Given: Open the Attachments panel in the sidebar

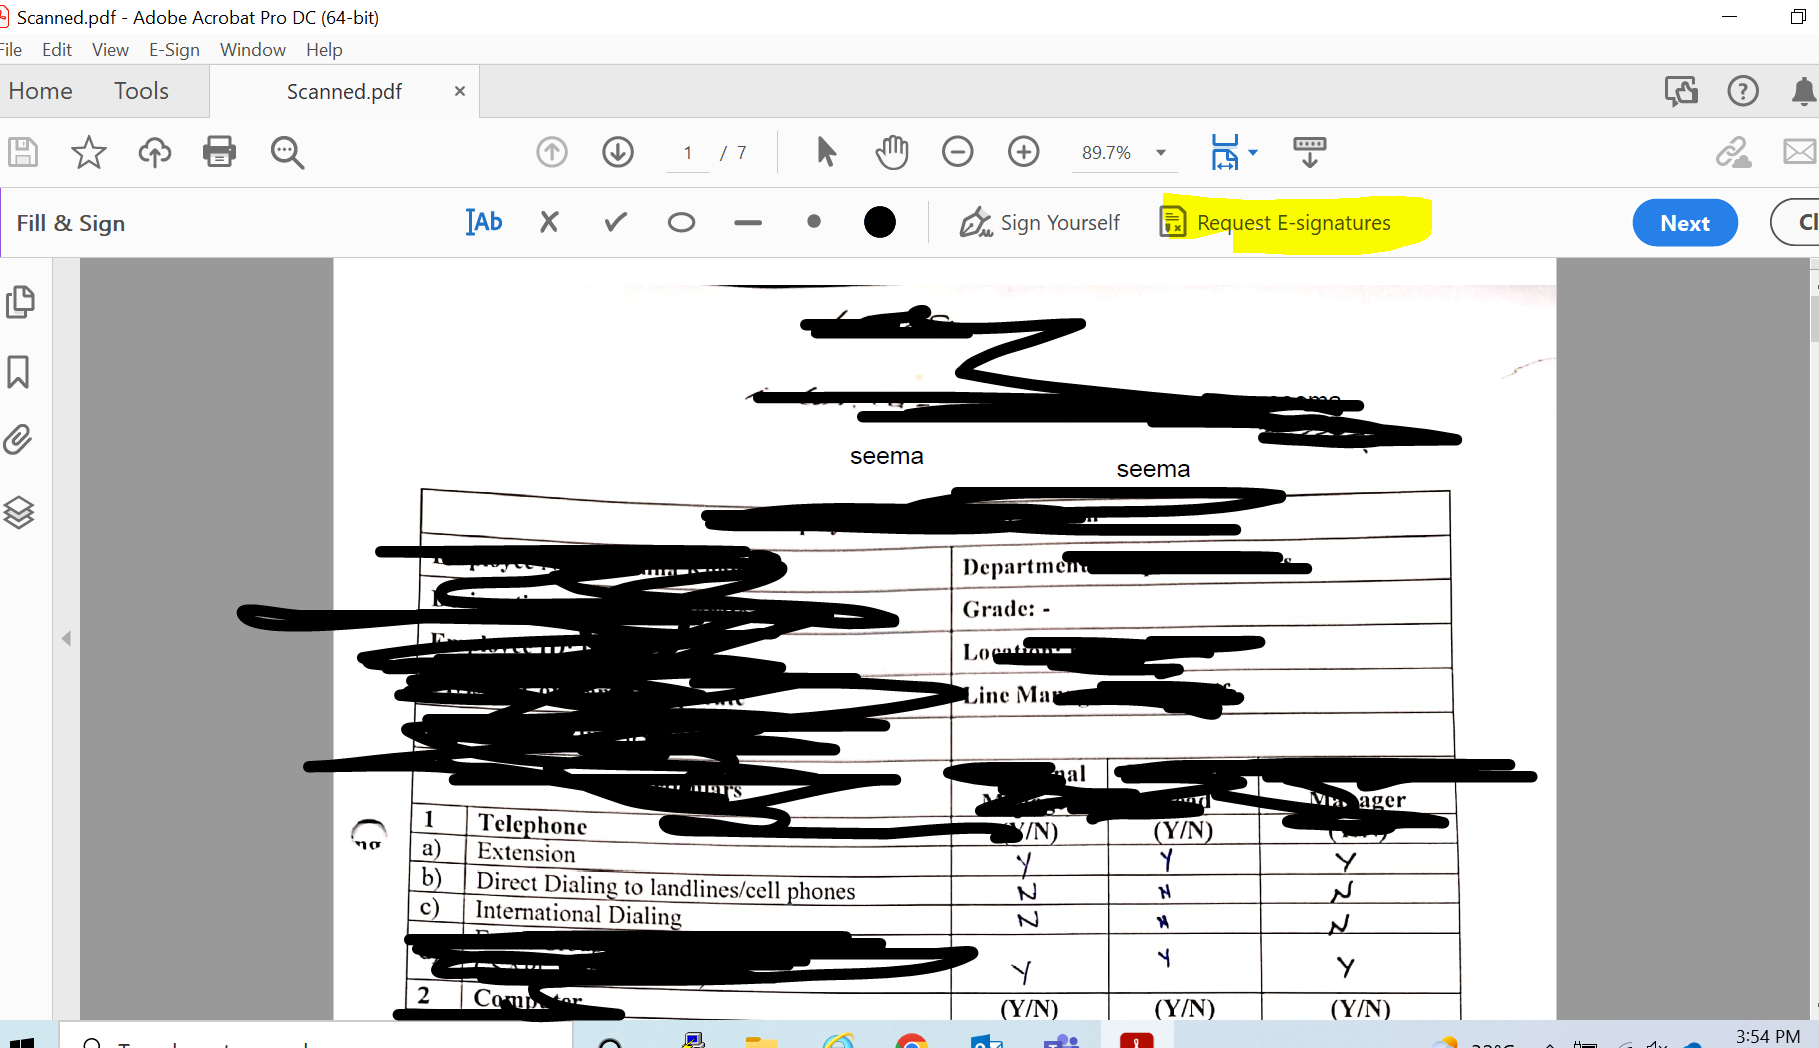Looking at the screenshot, I should 20,439.
